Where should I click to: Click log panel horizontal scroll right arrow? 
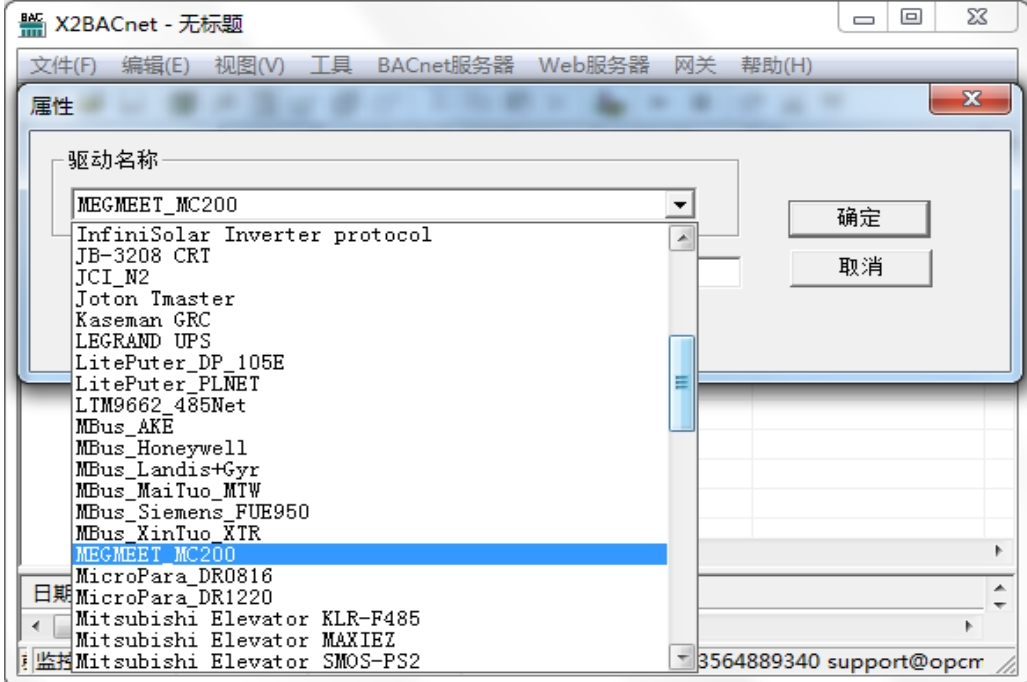(x=969, y=626)
